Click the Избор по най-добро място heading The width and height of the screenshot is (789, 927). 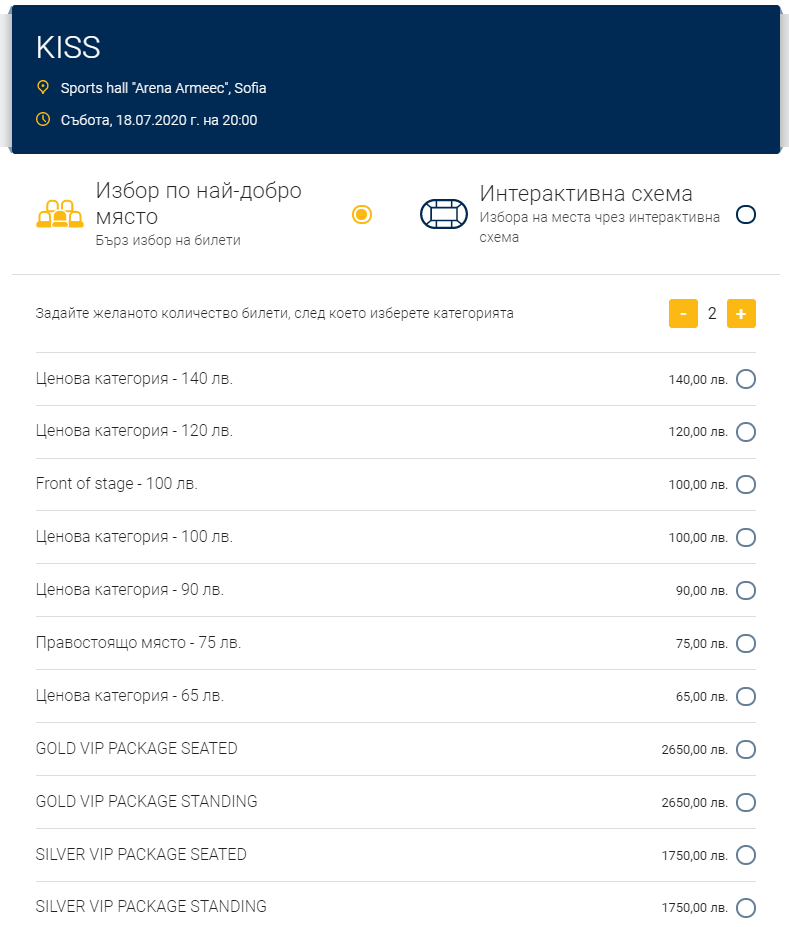point(199,203)
